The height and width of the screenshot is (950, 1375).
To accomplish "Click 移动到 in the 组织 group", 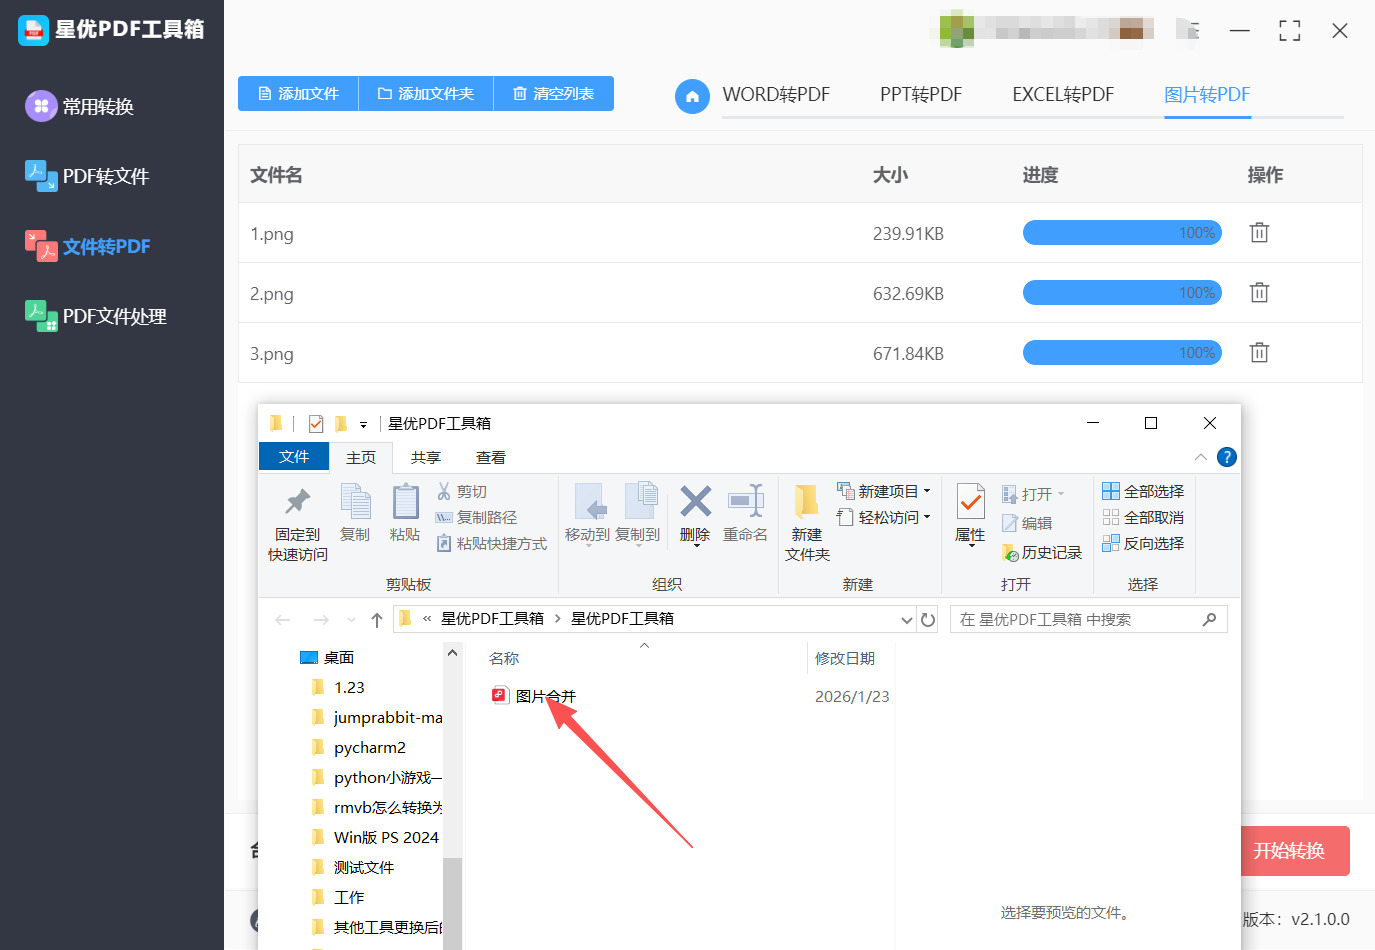I will click(x=587, y=514).
